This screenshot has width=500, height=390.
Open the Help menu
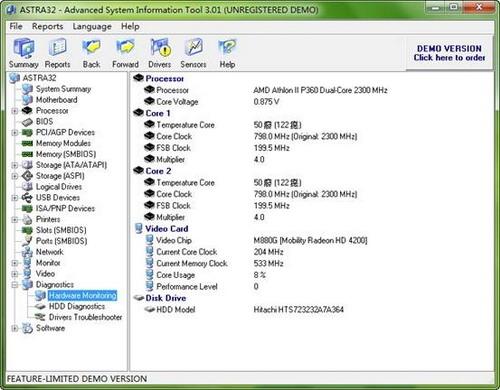coord(130,26)
